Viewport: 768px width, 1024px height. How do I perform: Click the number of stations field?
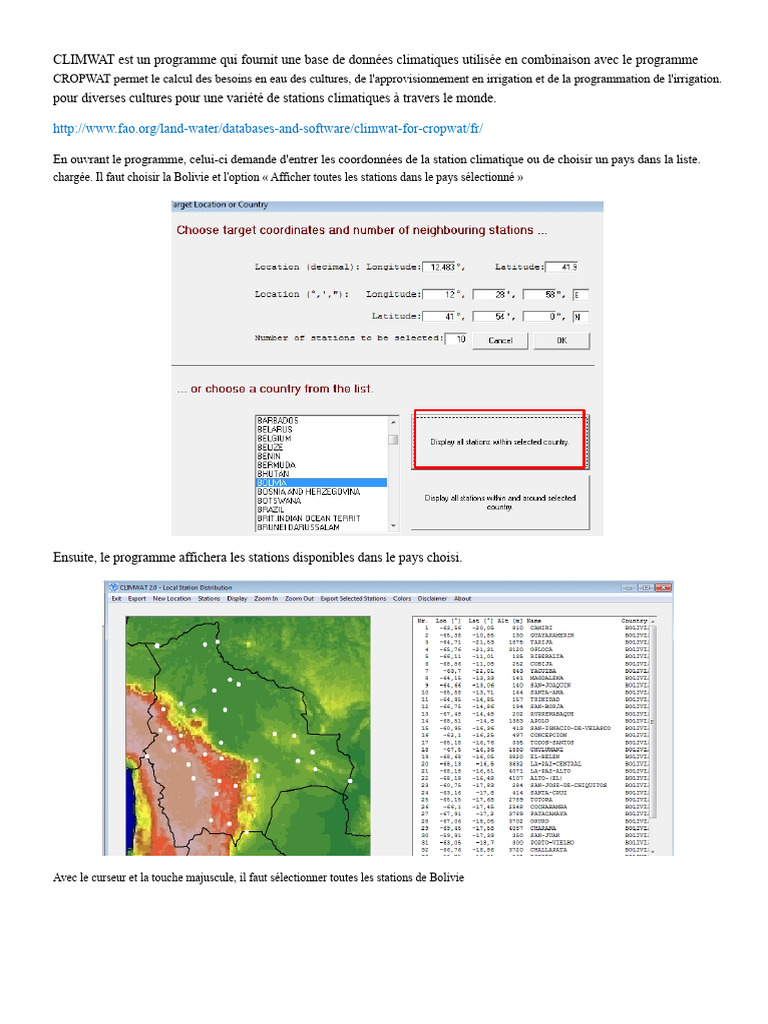(x=456, y=339)
